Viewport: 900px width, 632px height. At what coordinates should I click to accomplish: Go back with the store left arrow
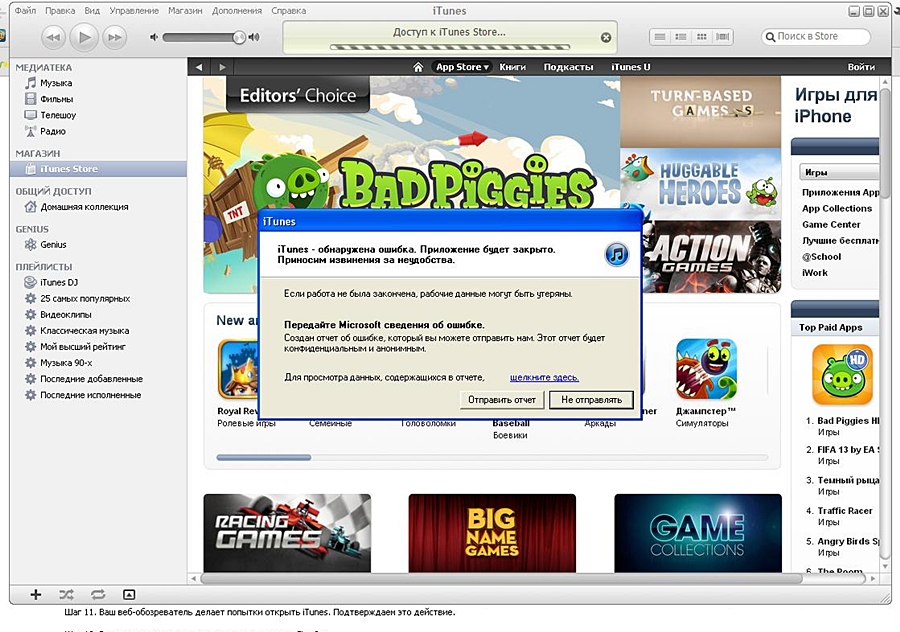(199, 67)
